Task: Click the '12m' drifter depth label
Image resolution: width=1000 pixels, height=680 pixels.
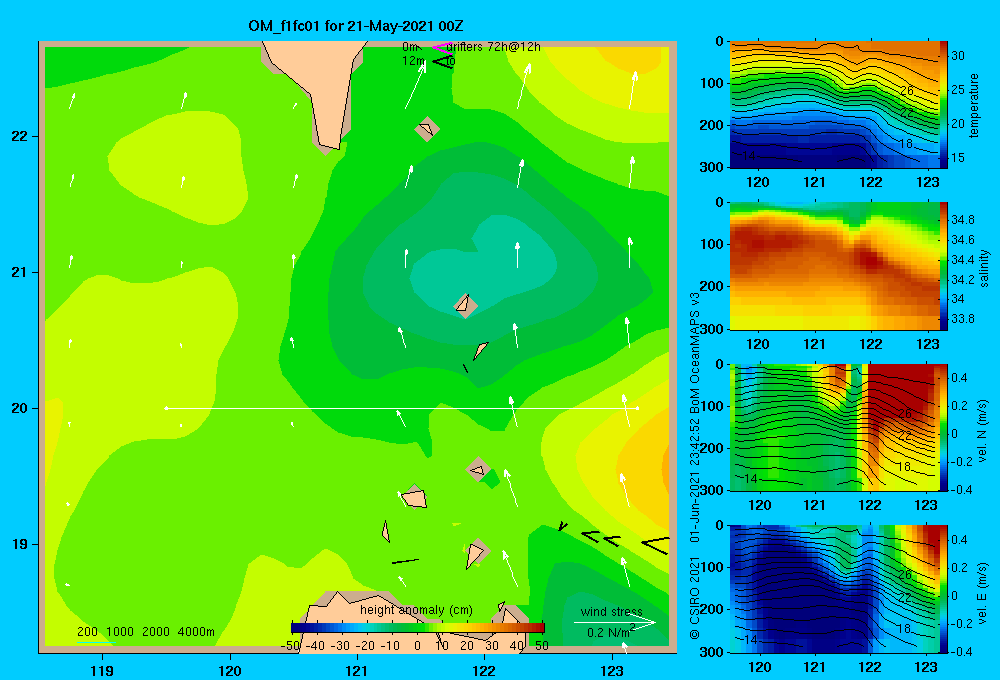Action: point(413,61)
